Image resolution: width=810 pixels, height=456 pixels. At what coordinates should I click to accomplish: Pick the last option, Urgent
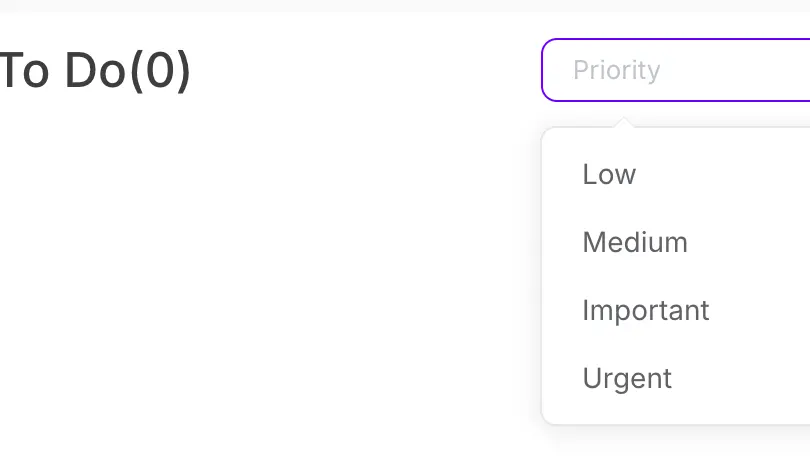click(627, 378)
